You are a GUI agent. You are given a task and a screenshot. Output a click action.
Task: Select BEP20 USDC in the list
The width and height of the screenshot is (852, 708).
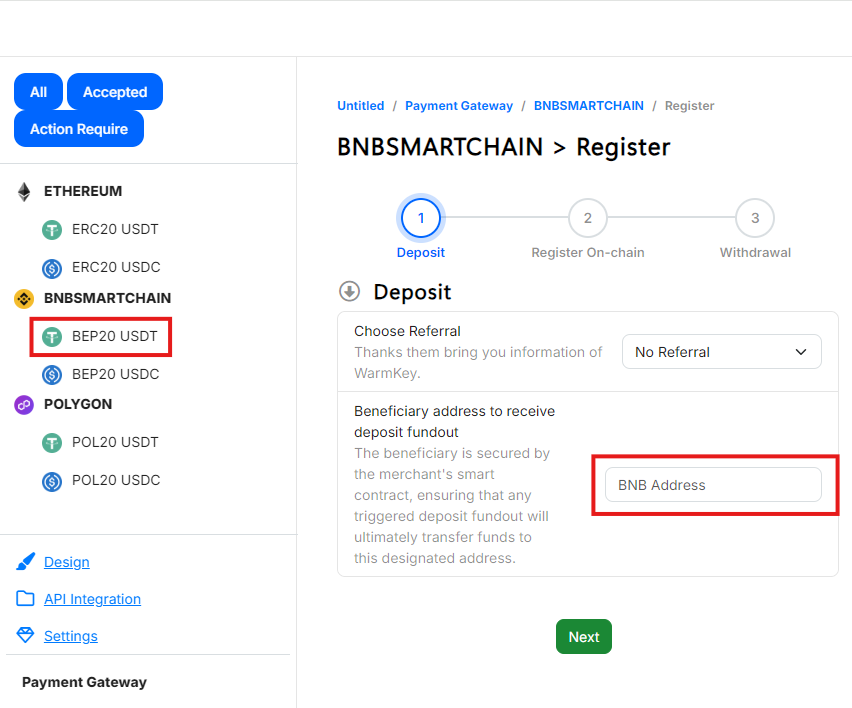[116, 374]
